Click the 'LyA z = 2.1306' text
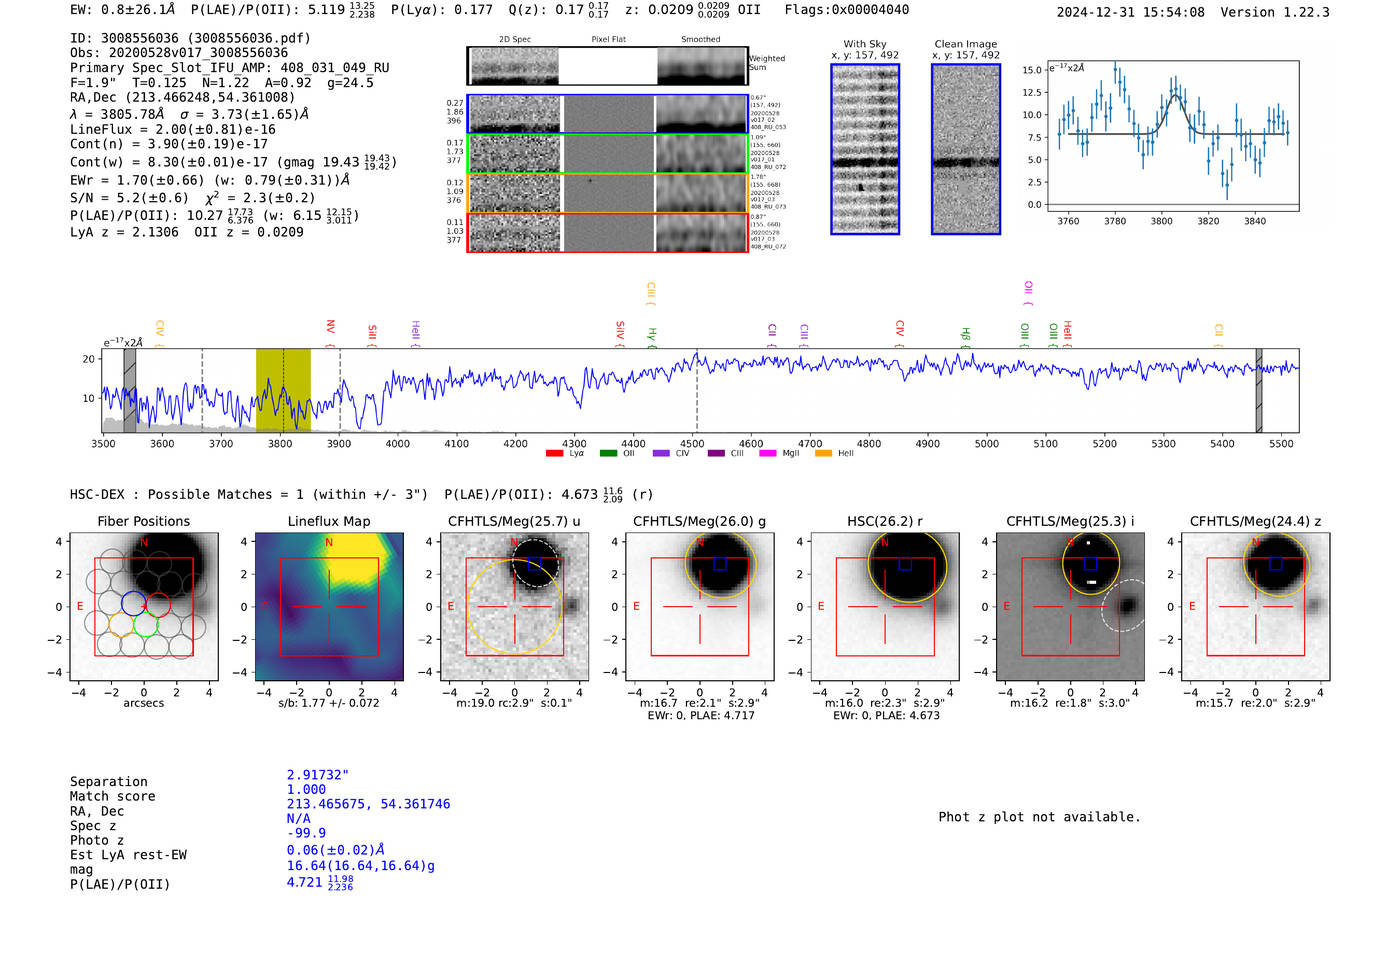The width and height of the screenshot is (1400, 953). 124,232
